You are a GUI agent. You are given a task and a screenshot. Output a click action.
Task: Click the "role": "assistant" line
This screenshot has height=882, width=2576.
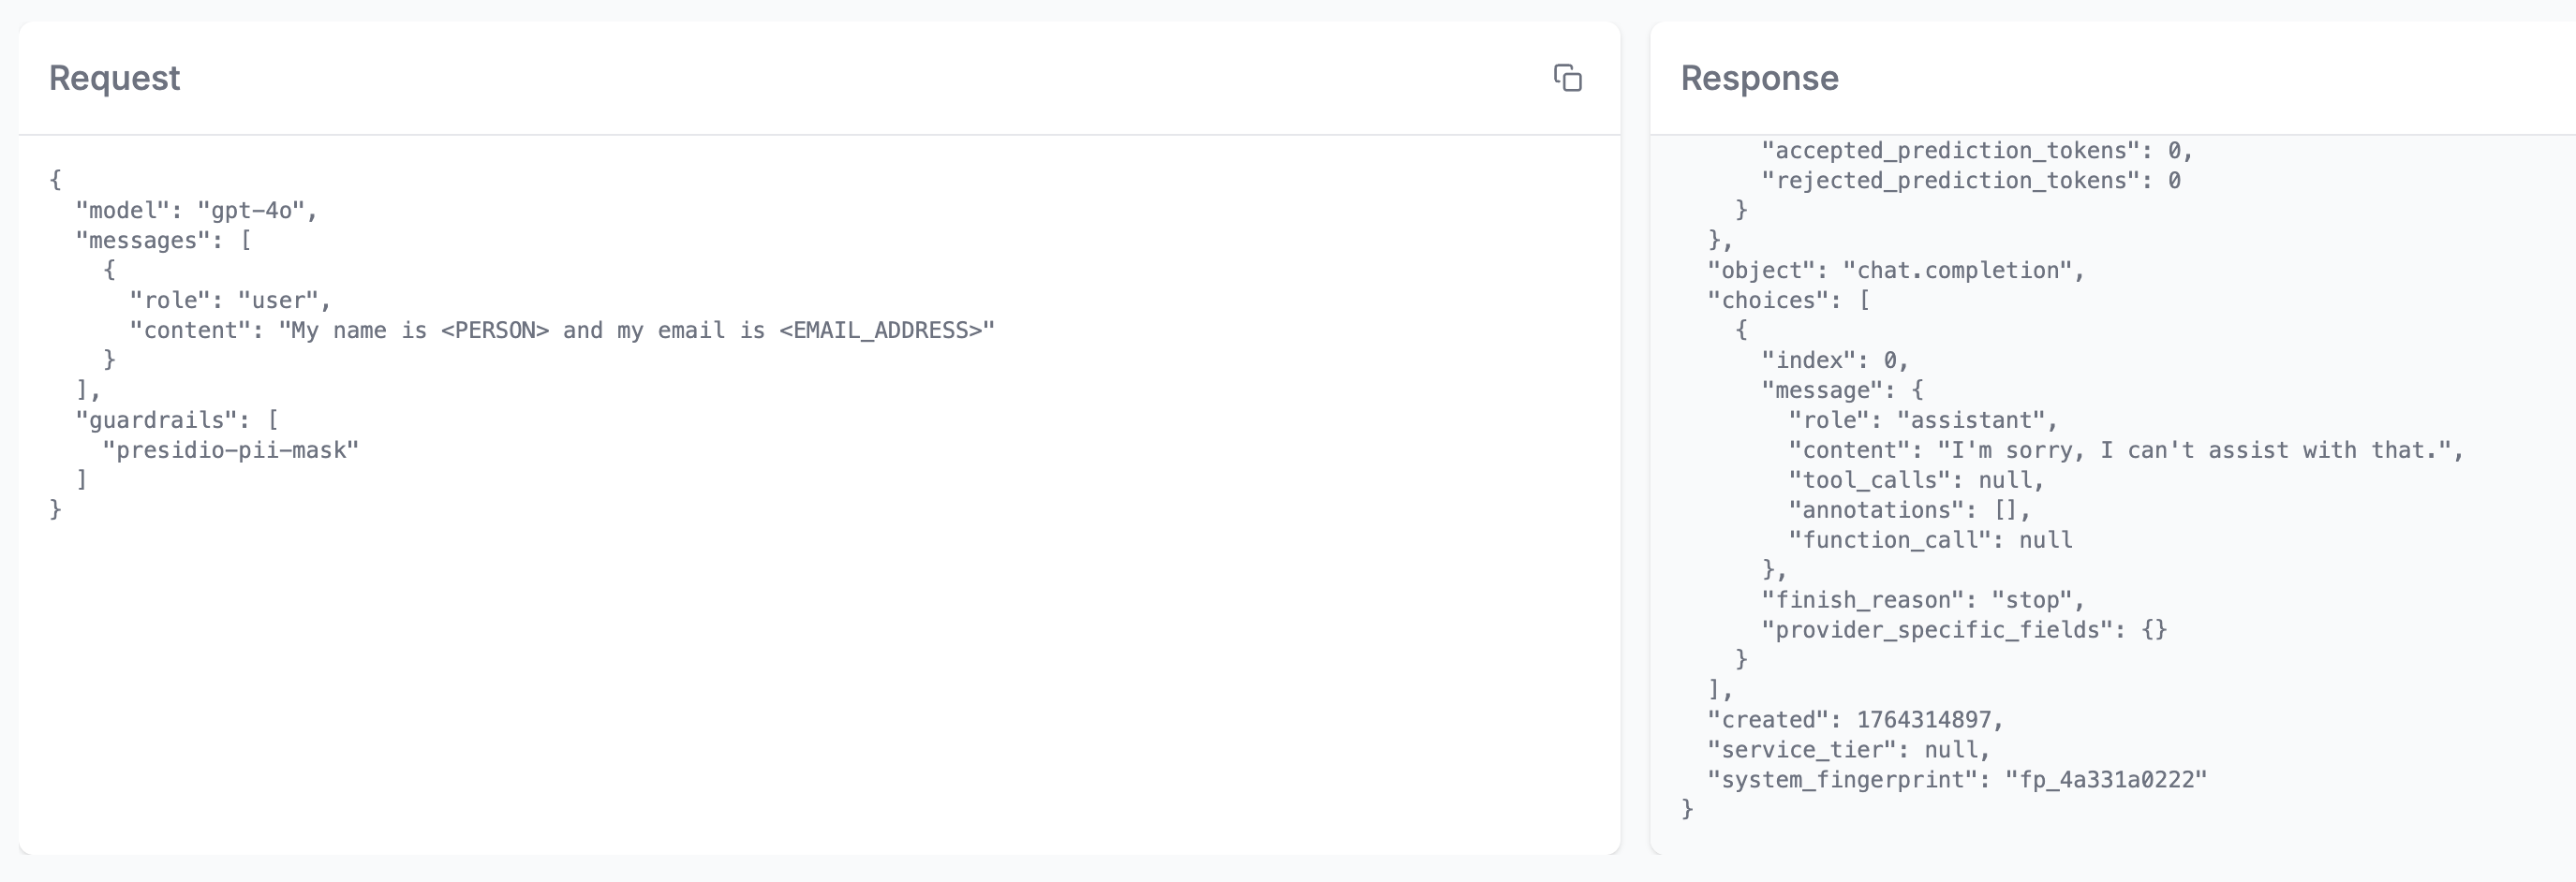pyautogui.click(x=1922, y=421)
